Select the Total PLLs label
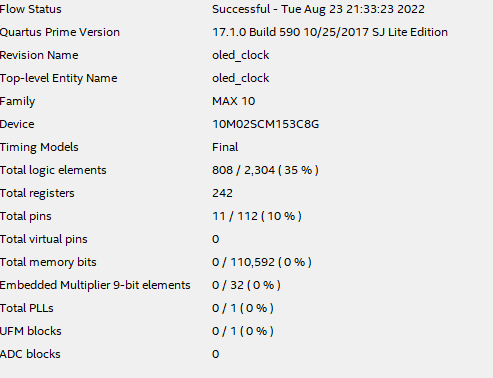 click(27, 308)
